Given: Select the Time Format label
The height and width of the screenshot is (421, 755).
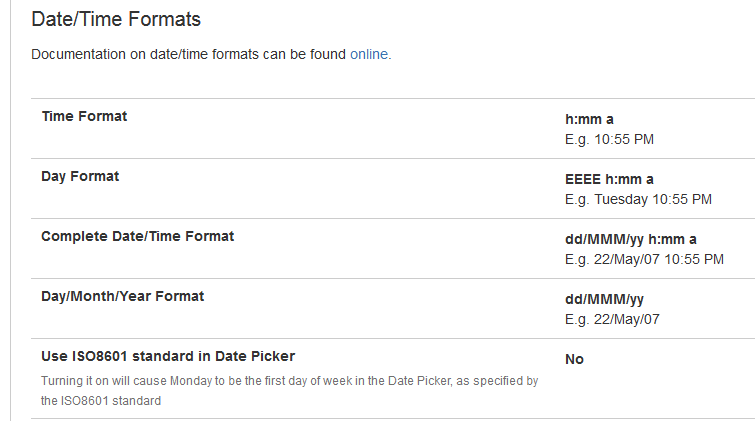Looking at the screenshot, I should click(84, 116).
